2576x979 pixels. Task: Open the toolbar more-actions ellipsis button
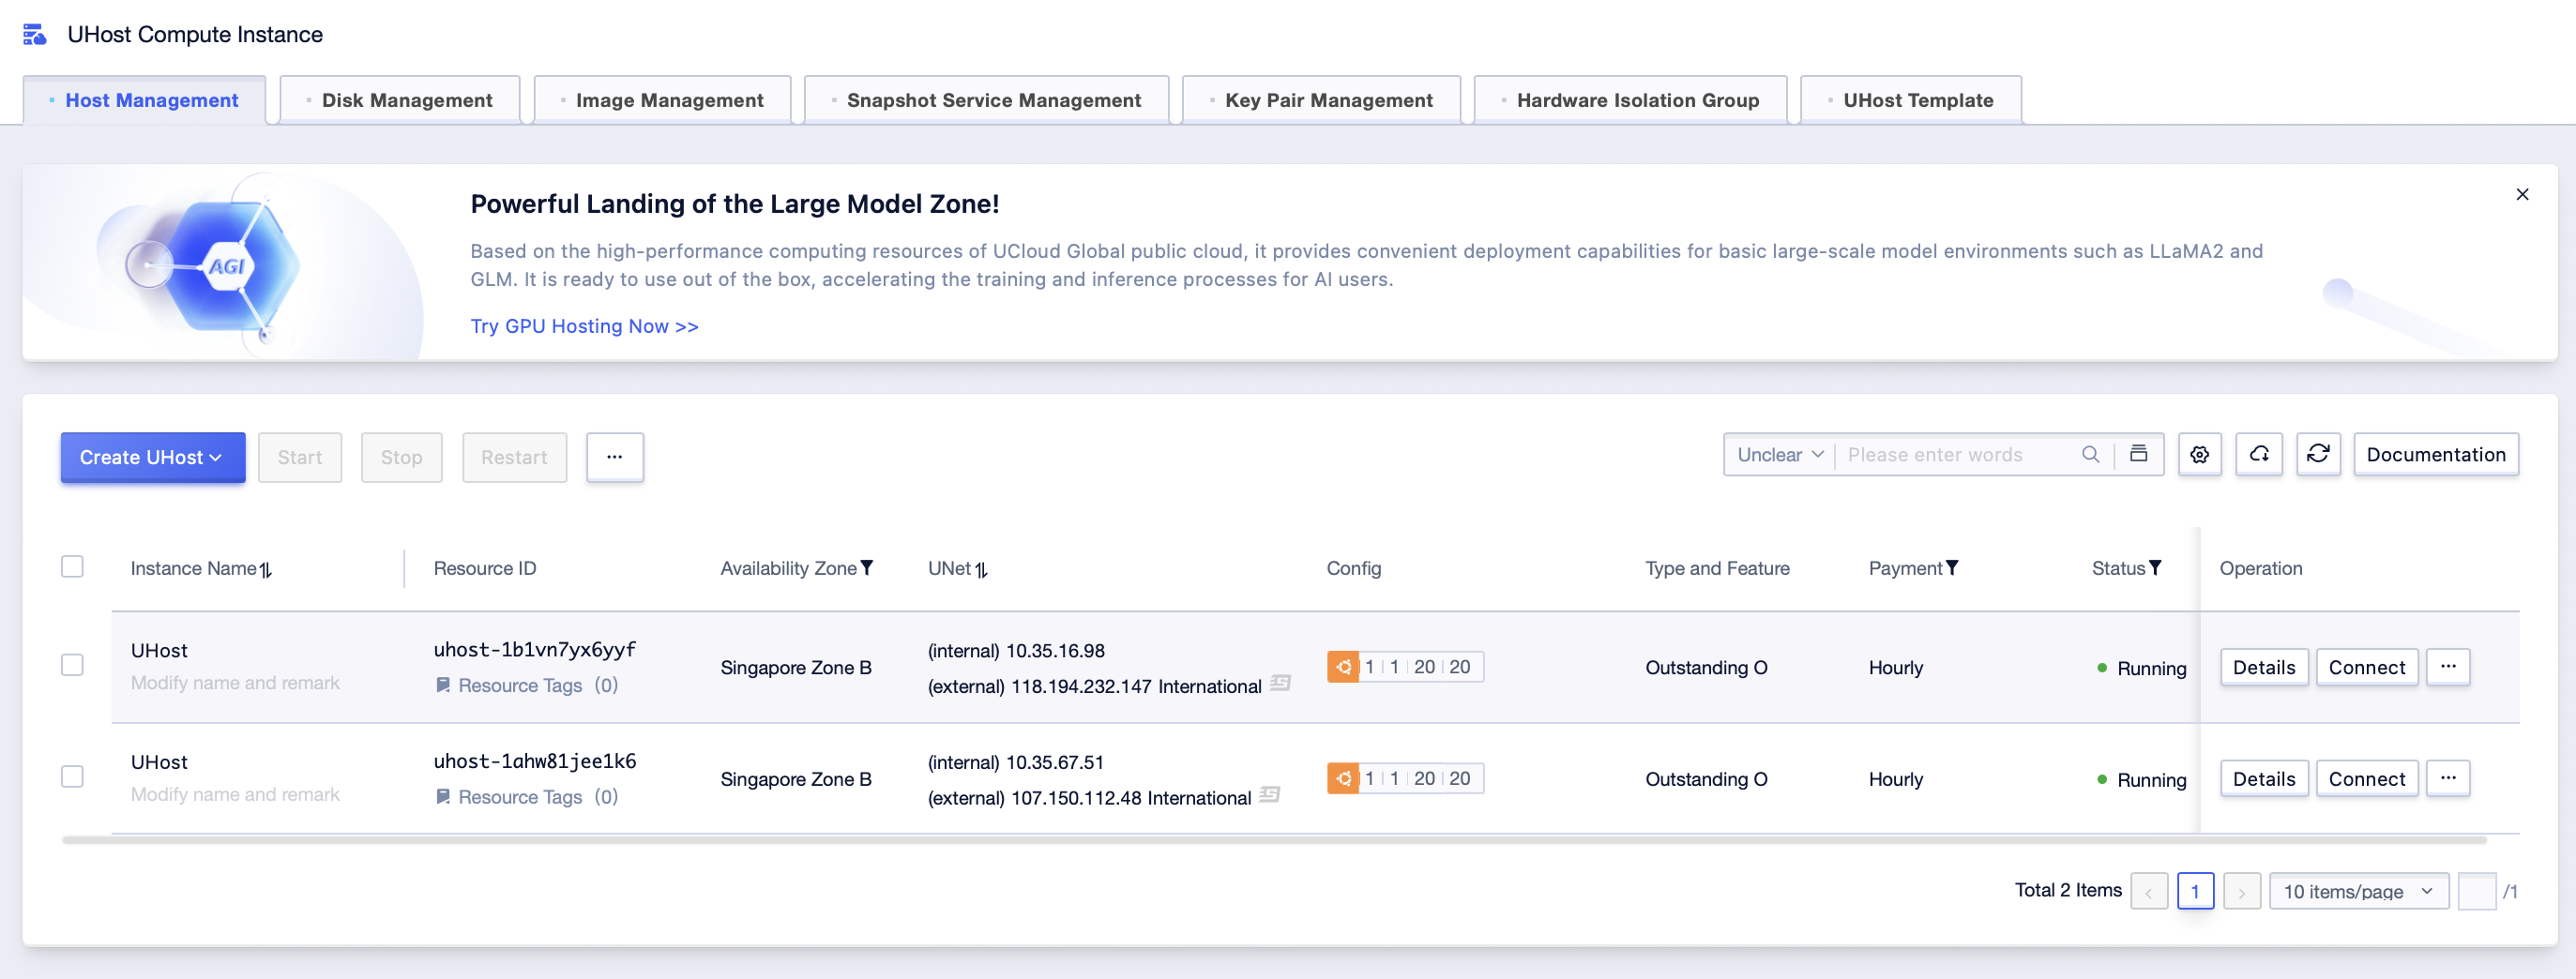(x=615, y=457)
